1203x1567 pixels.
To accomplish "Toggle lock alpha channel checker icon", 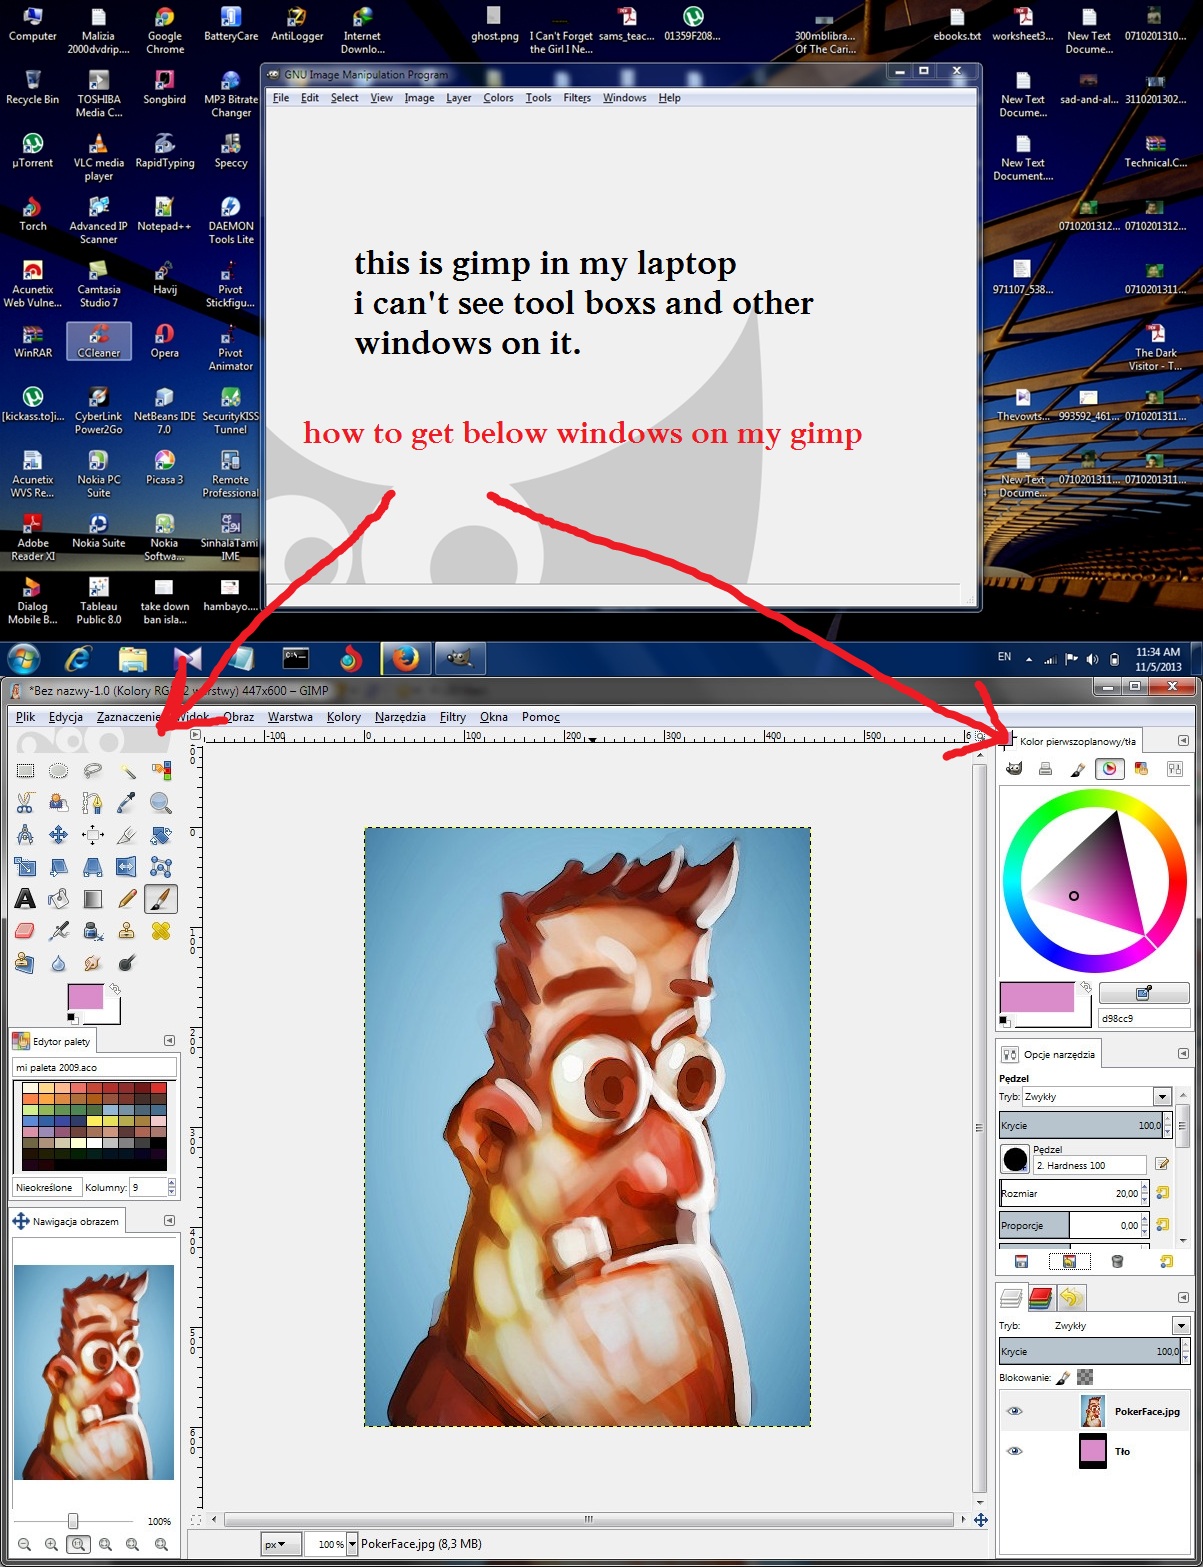I will click(1085, 1378).
